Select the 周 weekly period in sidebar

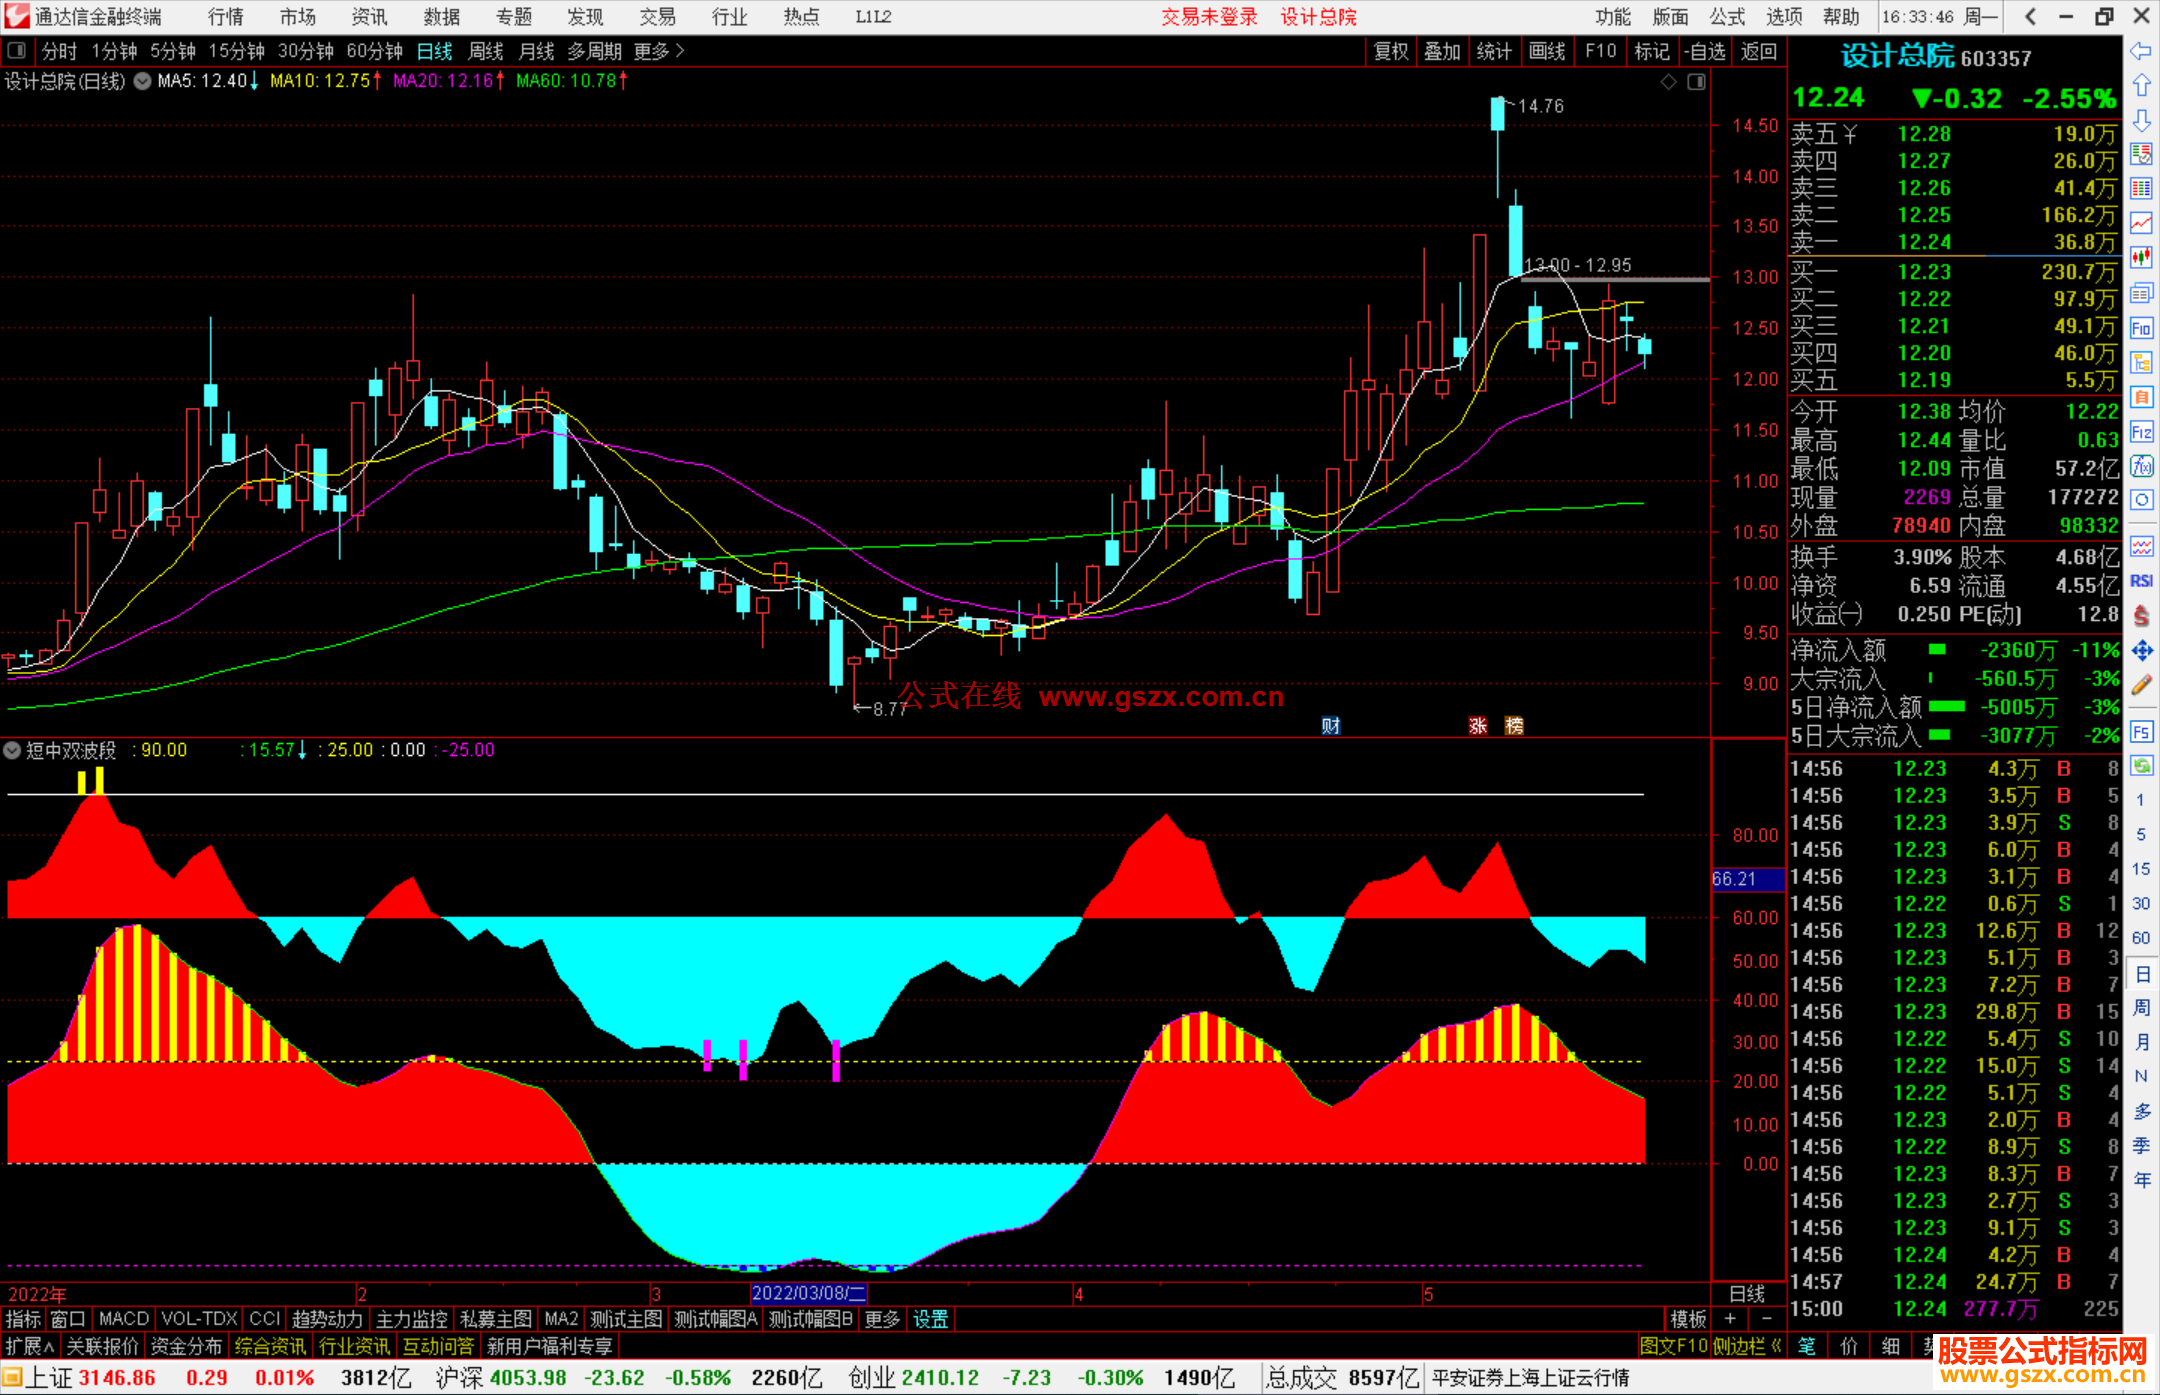pos(2141,1007)
